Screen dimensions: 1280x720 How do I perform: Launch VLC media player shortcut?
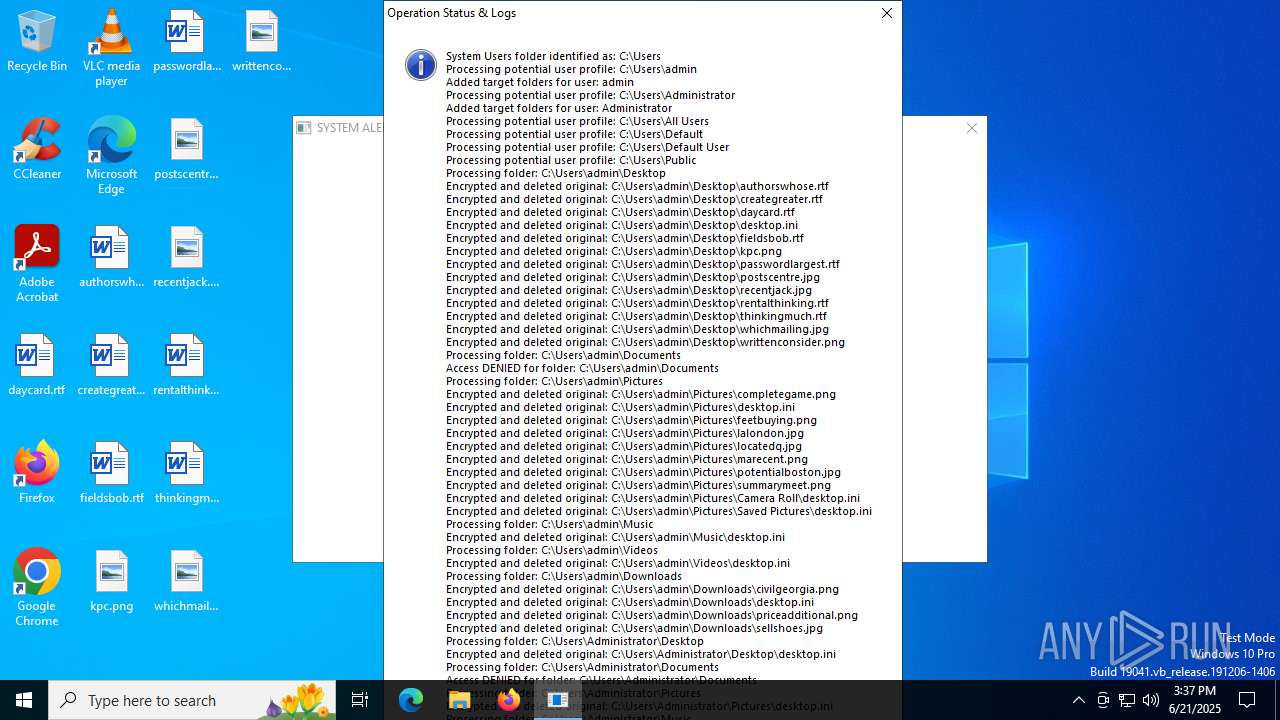111,48
